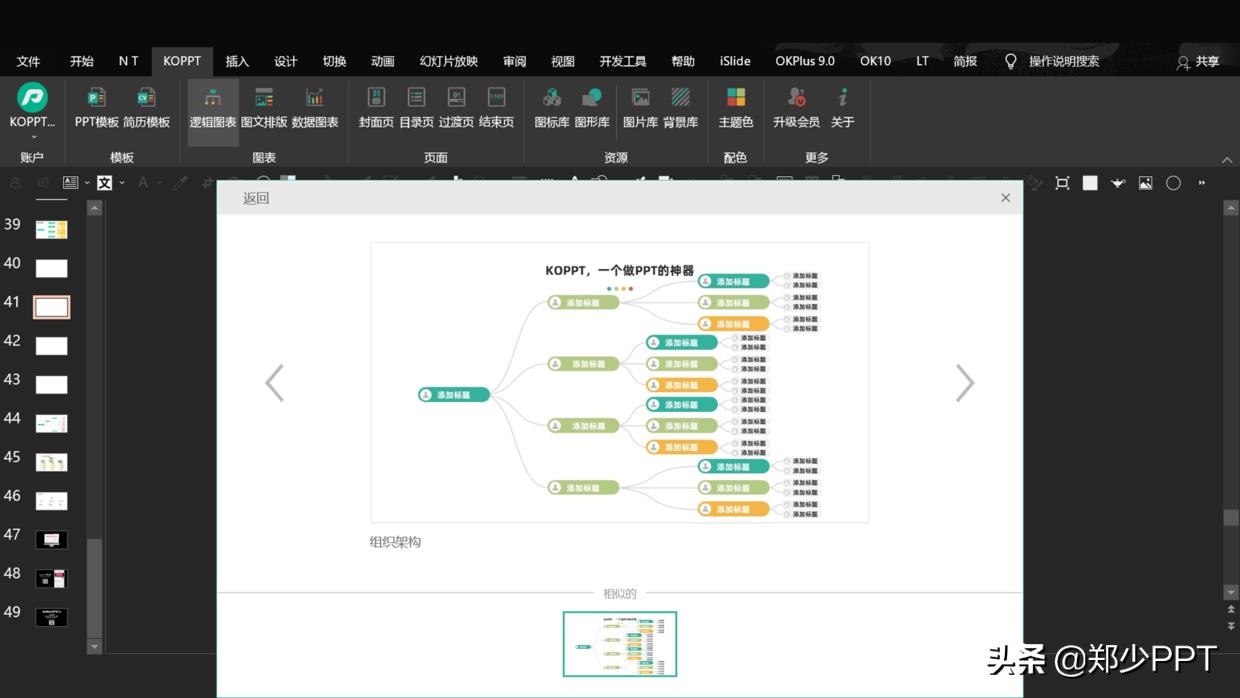Switch to the iSlide ribbon tab
This screenshot has height=698, width=1240.
[735, 61]
